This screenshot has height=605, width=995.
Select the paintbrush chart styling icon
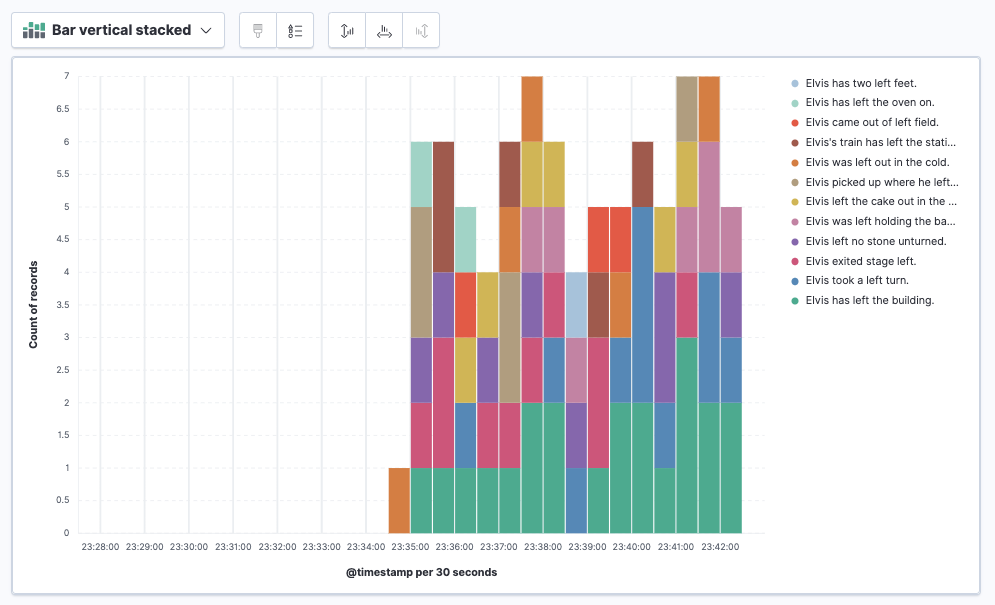[257, 30]
